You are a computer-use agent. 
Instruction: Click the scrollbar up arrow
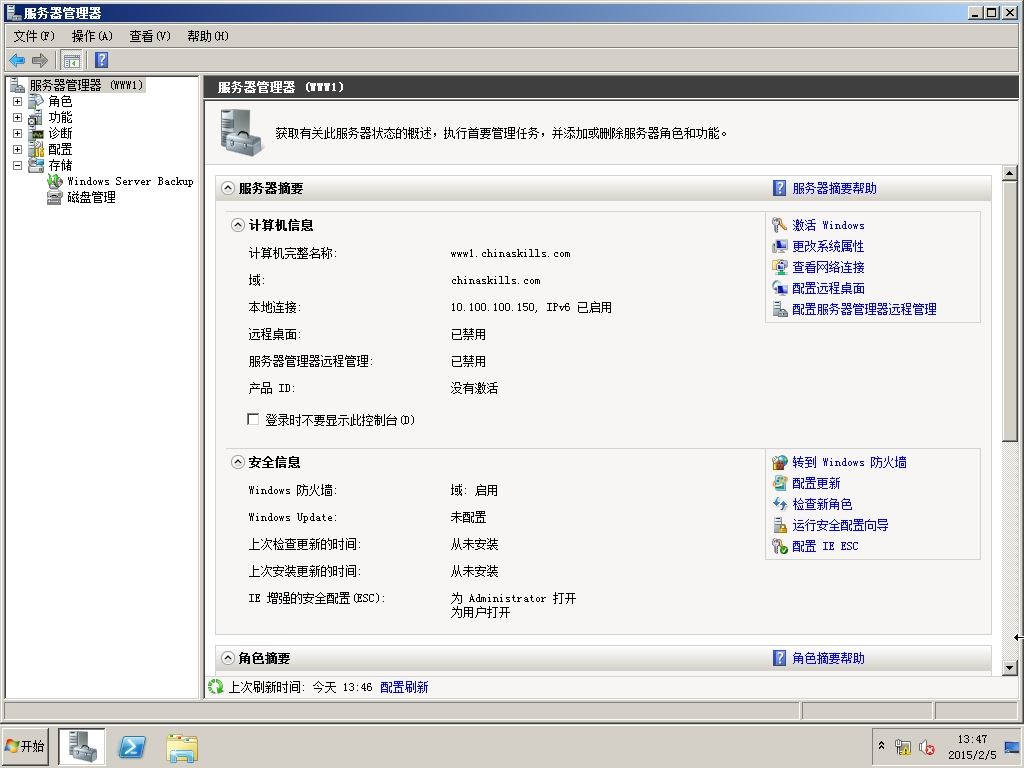pyautogui.click(x=1009, y=173)
